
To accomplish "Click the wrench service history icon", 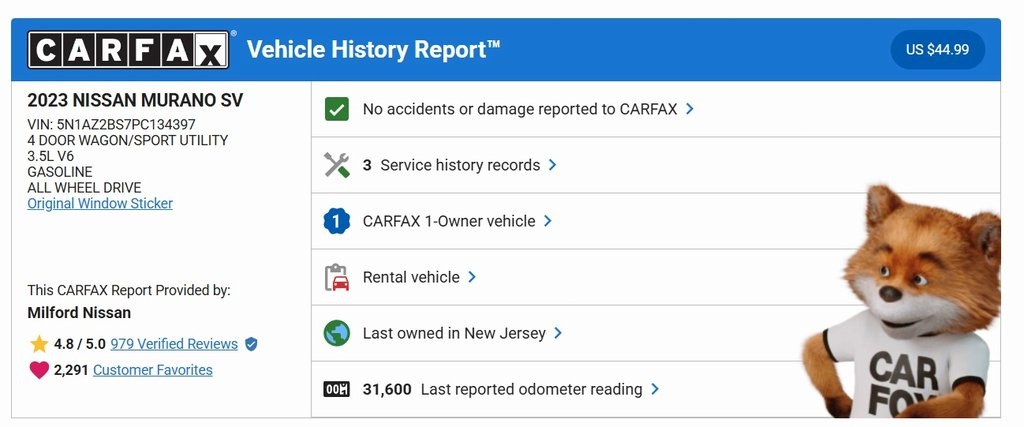I will click(337, 165).
